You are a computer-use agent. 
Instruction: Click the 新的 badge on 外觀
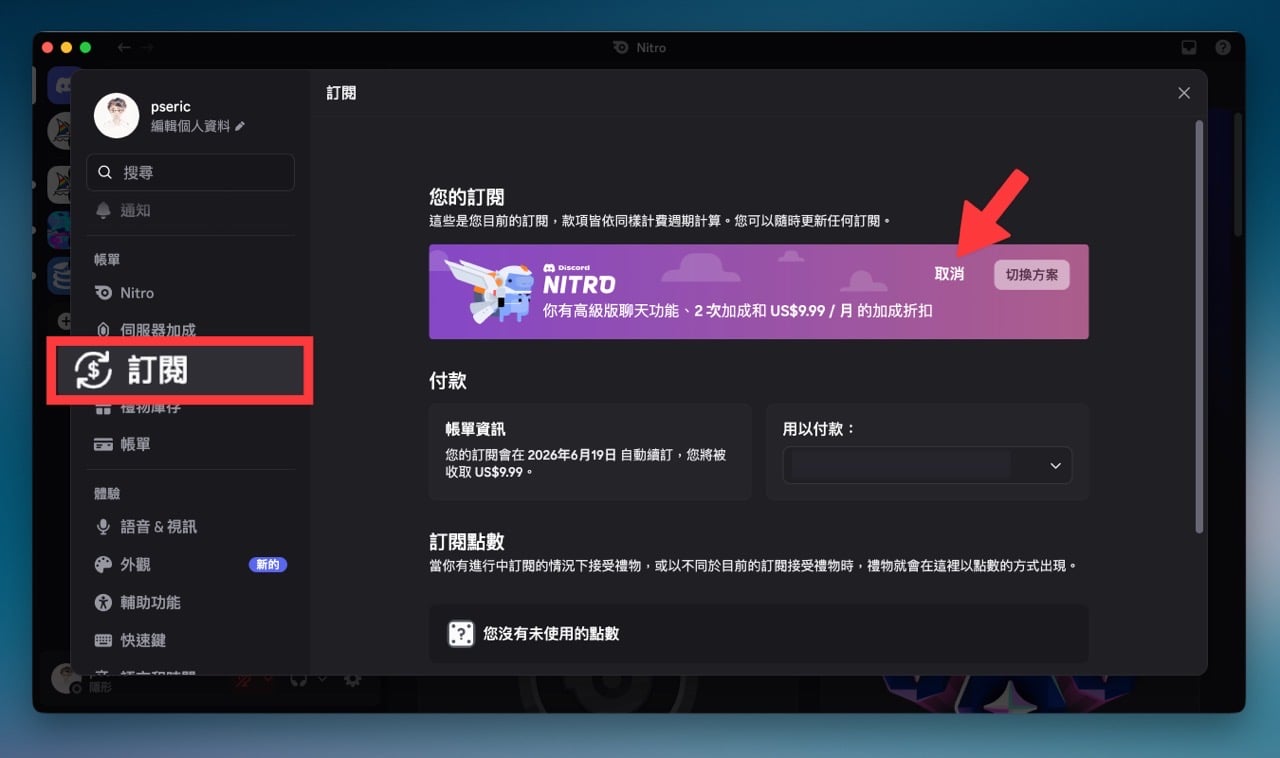coord(268,564)
